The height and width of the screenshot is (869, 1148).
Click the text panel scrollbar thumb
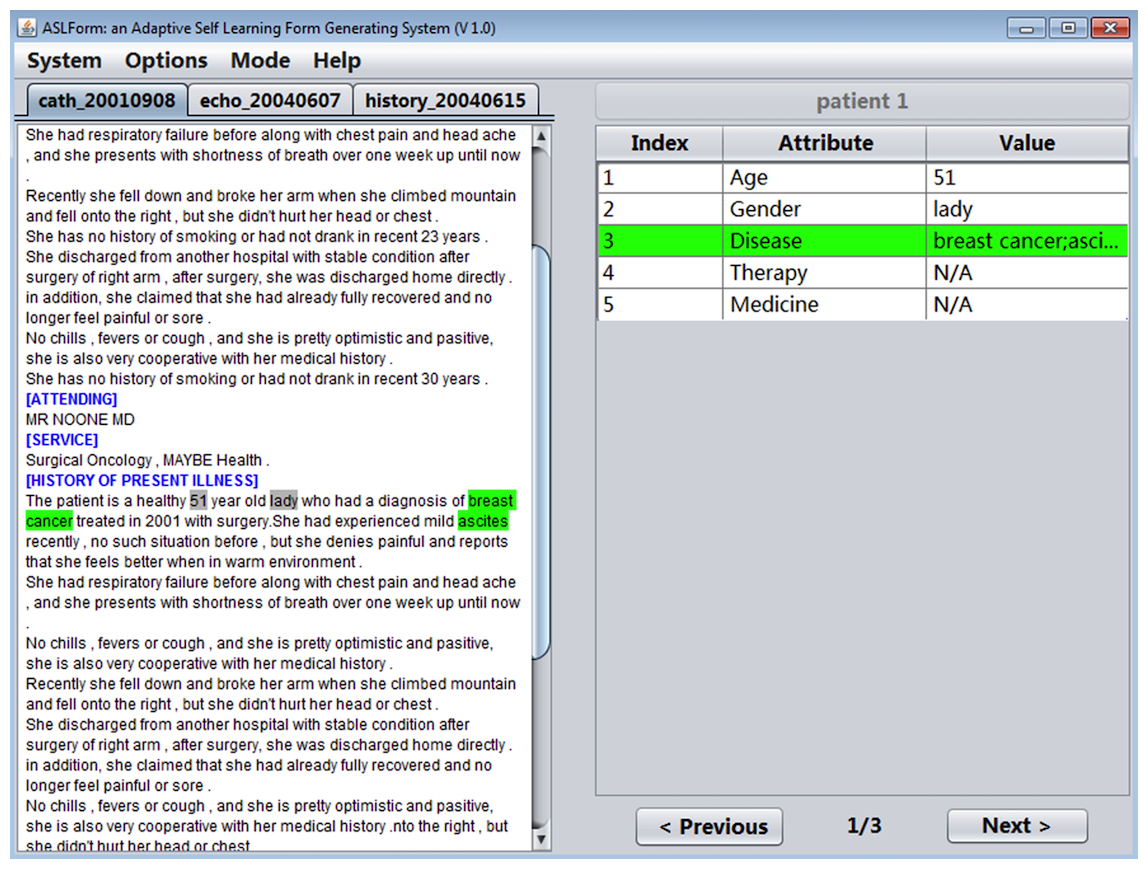(542, 450)
